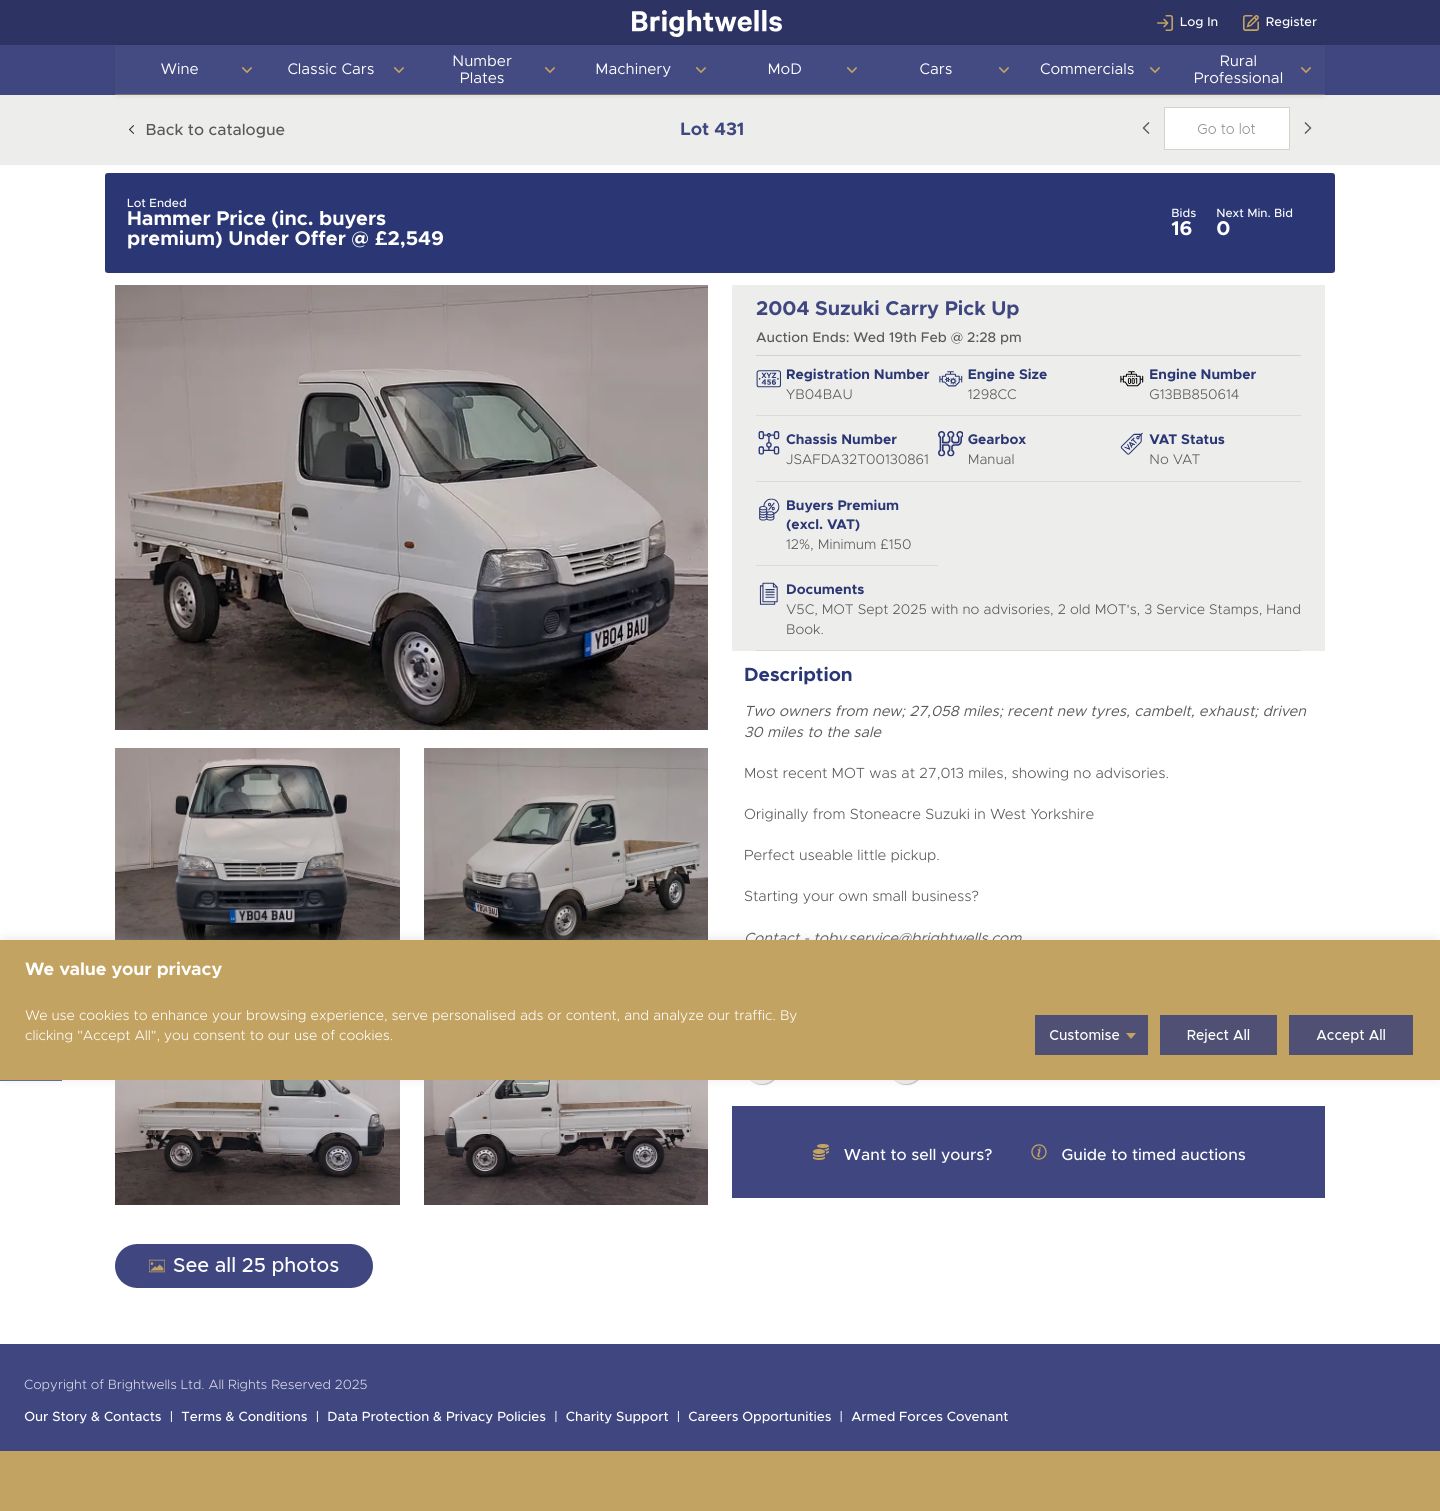Viewport: 1440px width, 1511px height.
Task: Open Charity Support footer link
Action: click(617, 1416)
